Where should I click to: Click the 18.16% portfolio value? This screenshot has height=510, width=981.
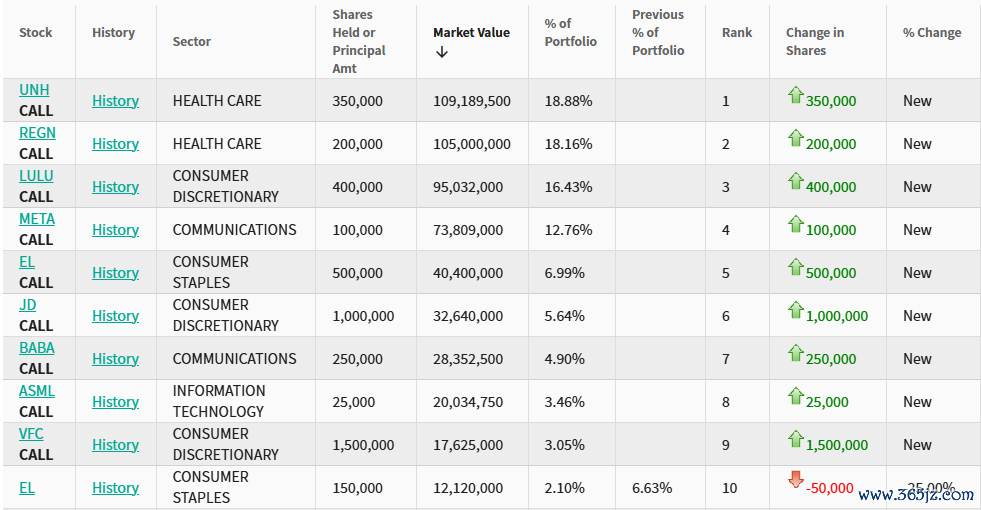pos(568,144)
